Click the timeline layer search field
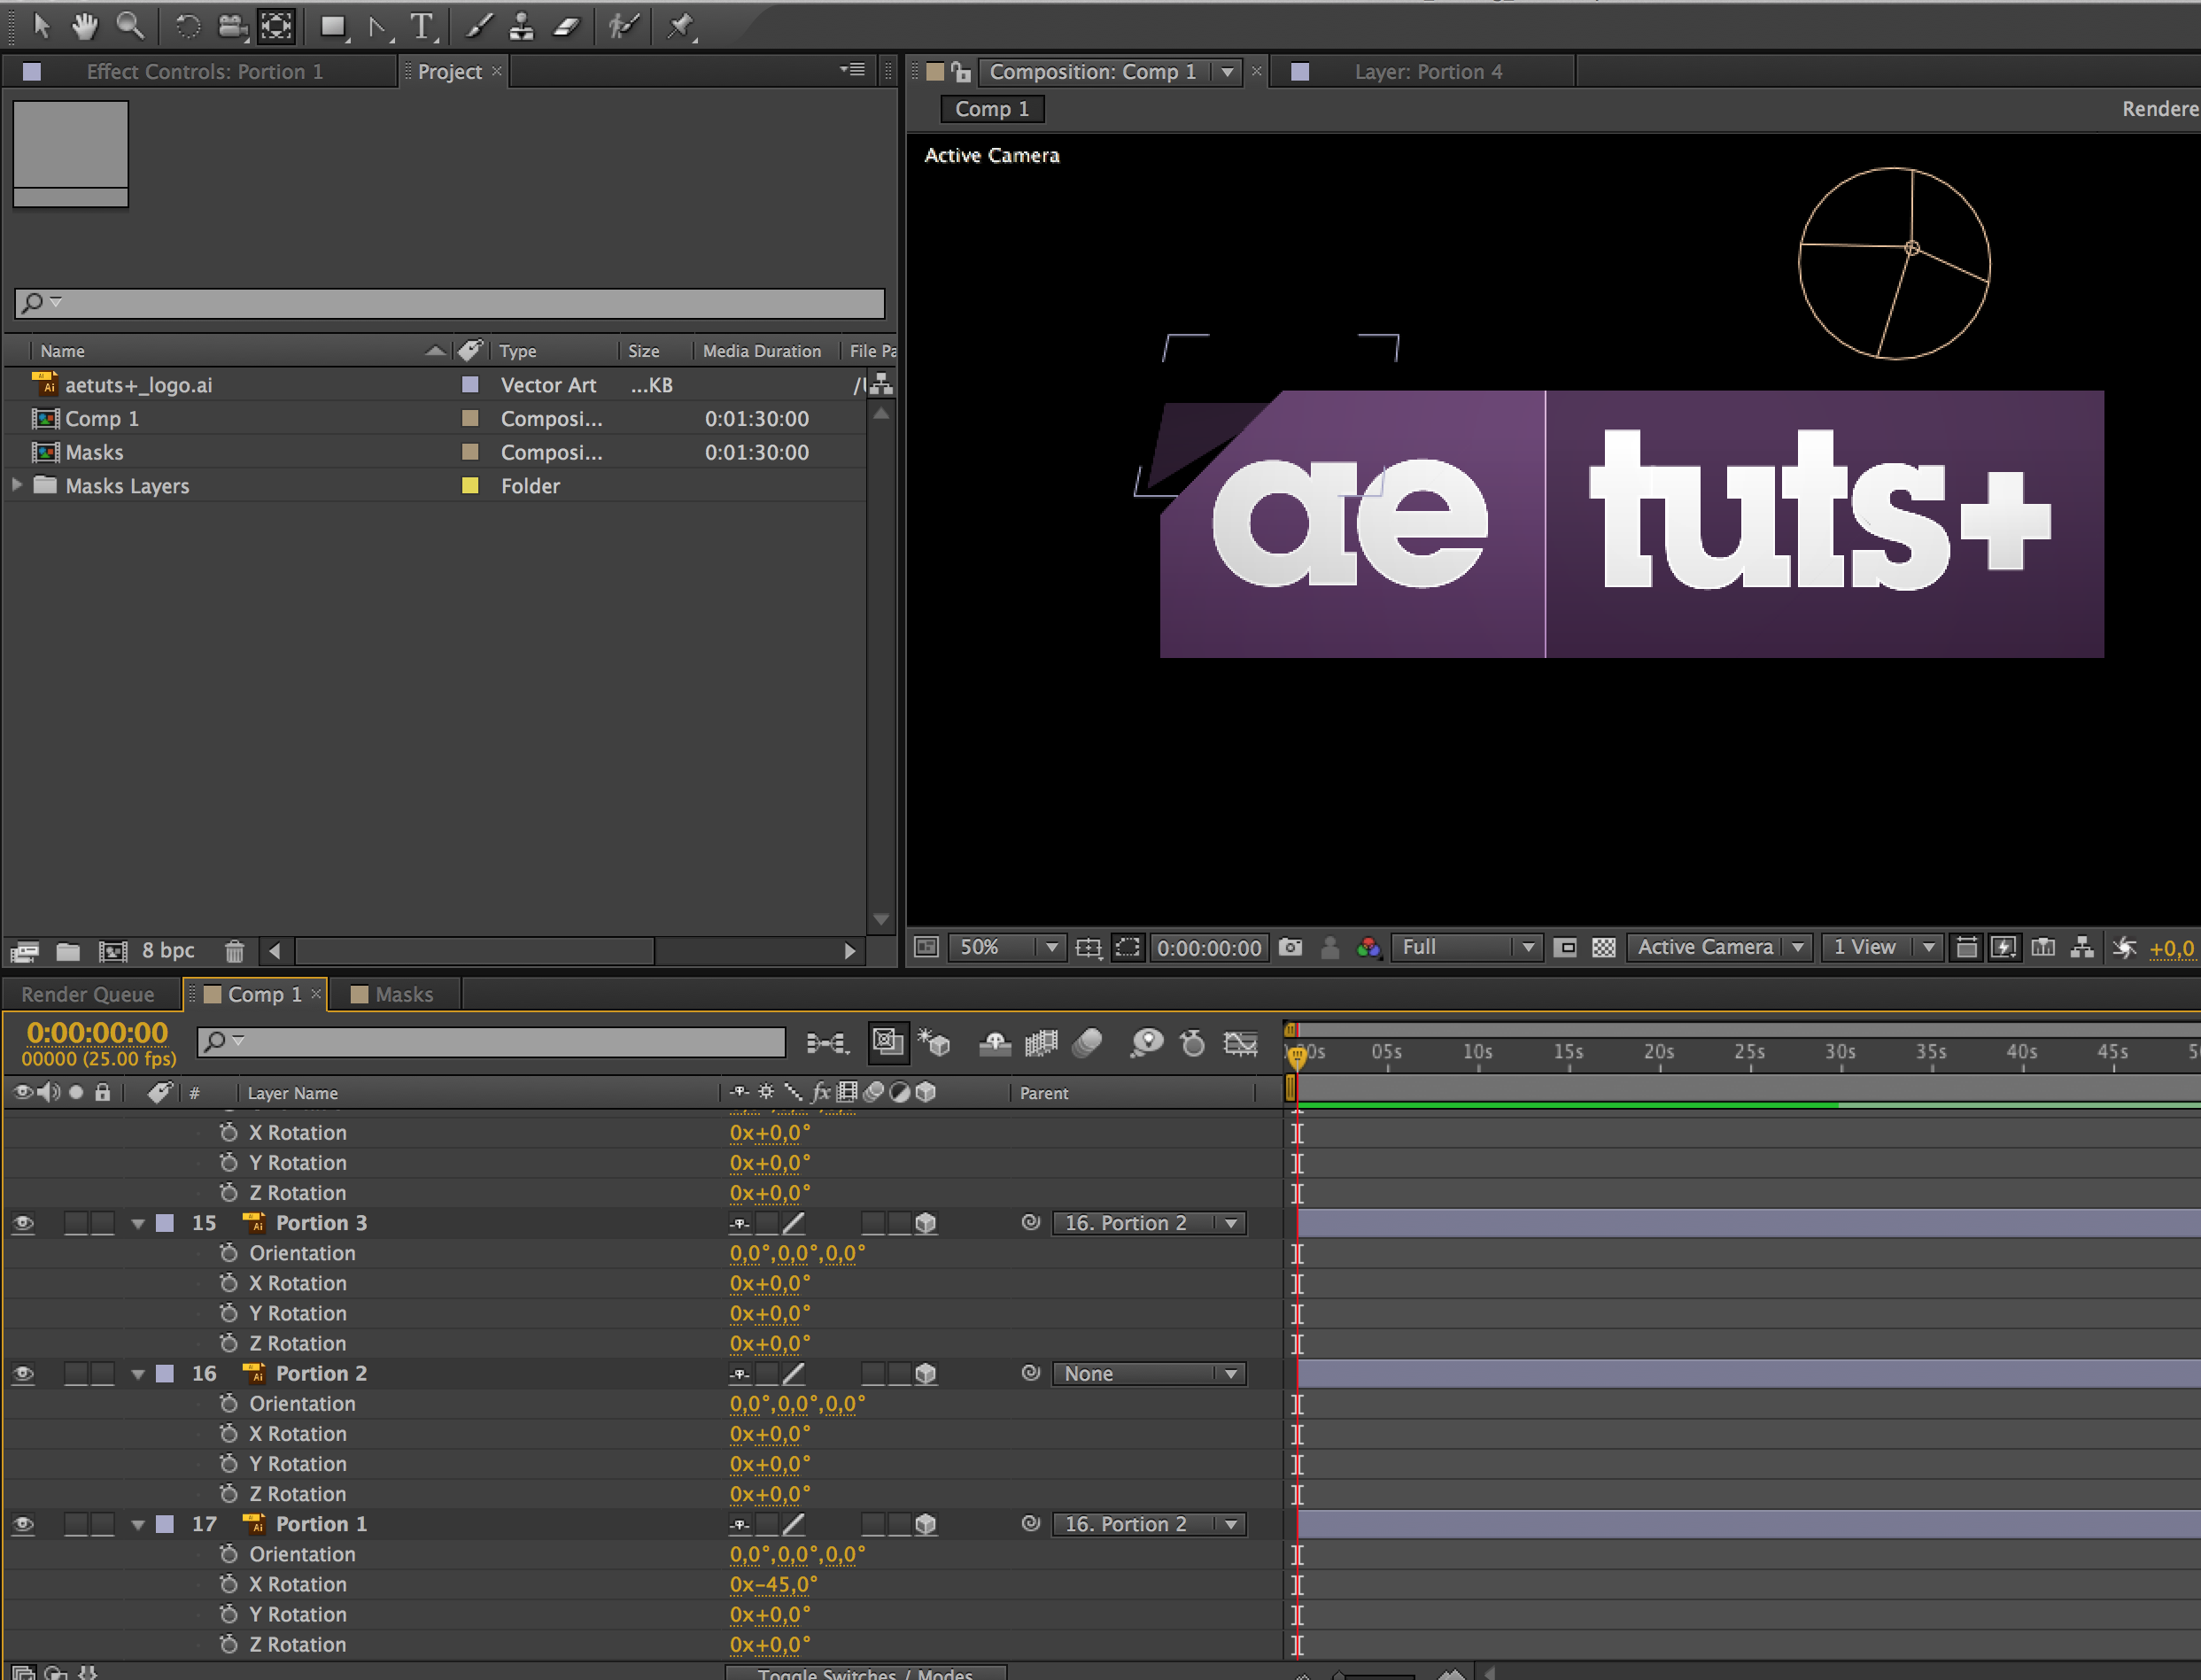 491,1042
